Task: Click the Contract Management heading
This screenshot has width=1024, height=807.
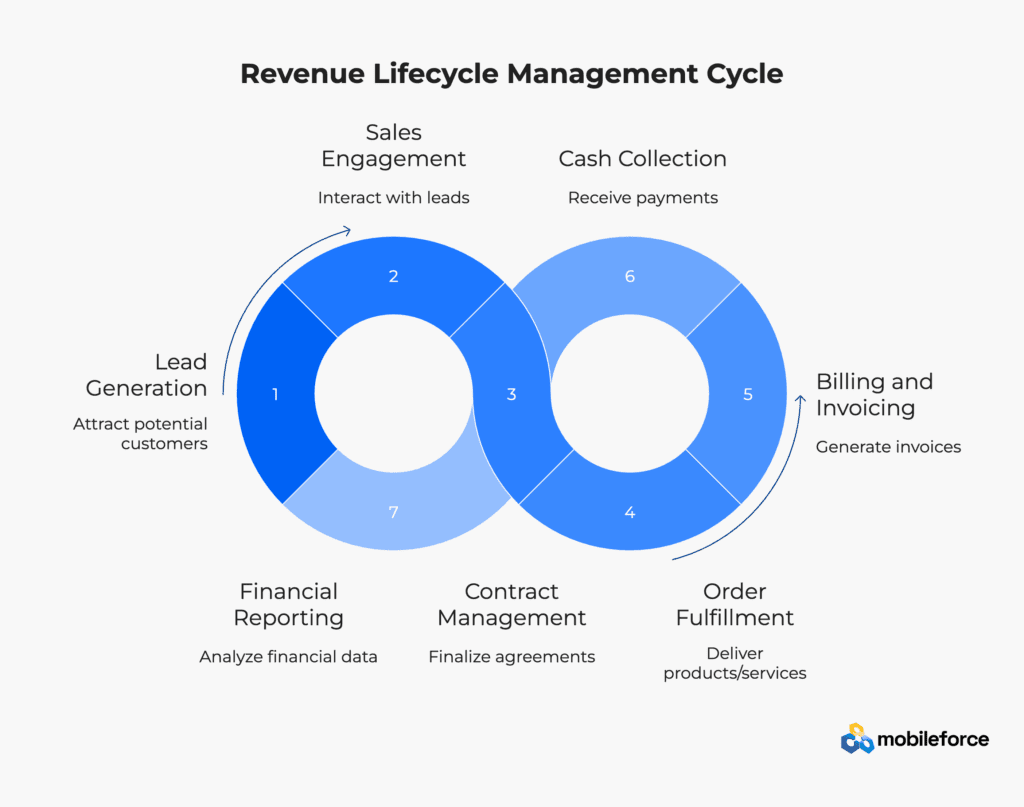Action: tap(512, 604)
